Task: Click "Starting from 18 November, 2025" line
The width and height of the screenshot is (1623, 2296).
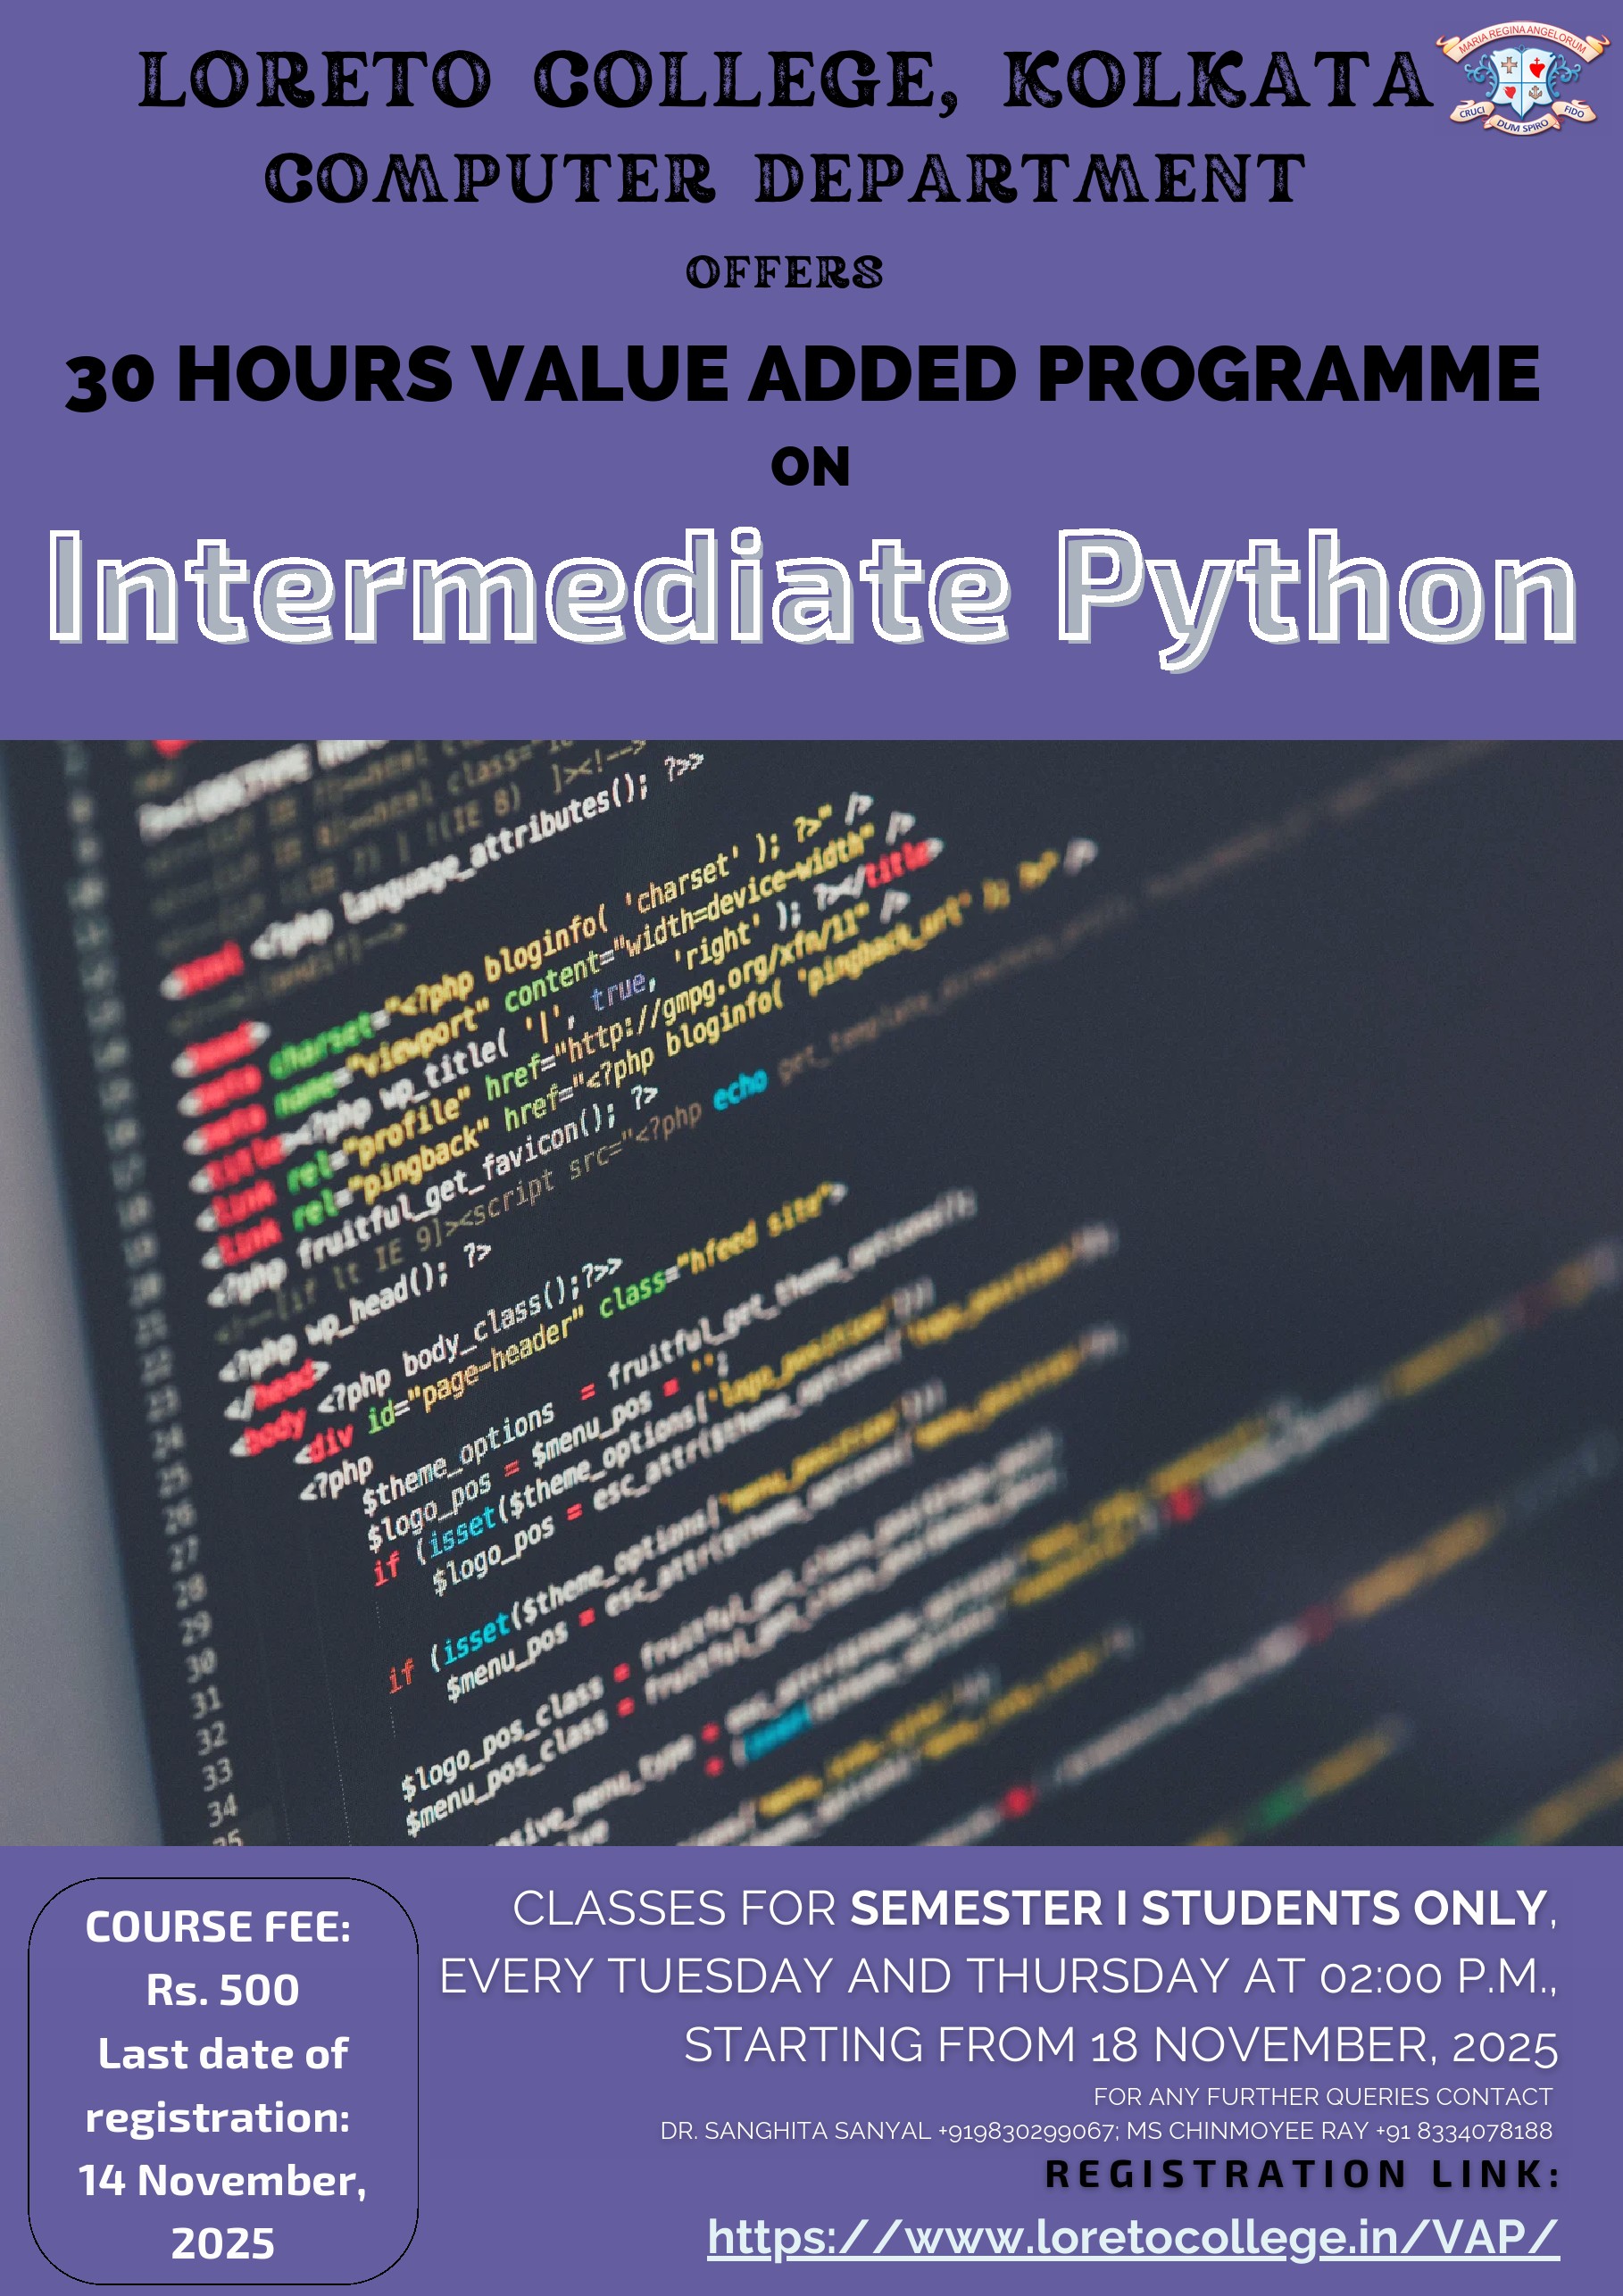Action: click(1120, 2045)
